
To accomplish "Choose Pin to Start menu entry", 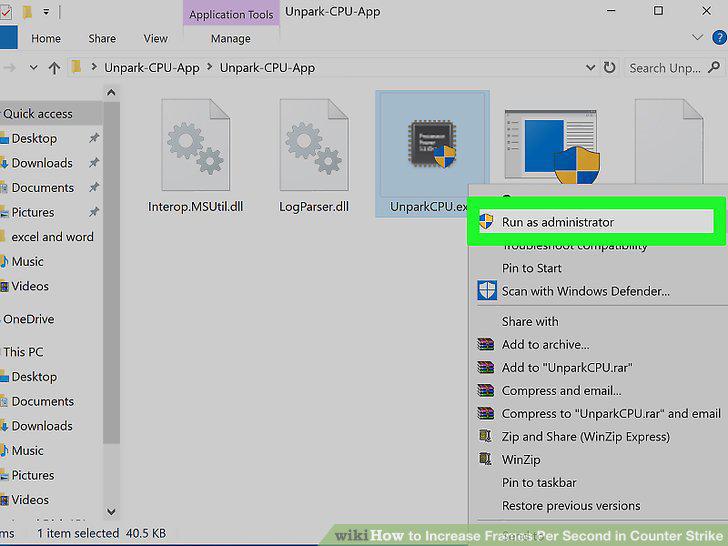I will (x=531, y=268).
